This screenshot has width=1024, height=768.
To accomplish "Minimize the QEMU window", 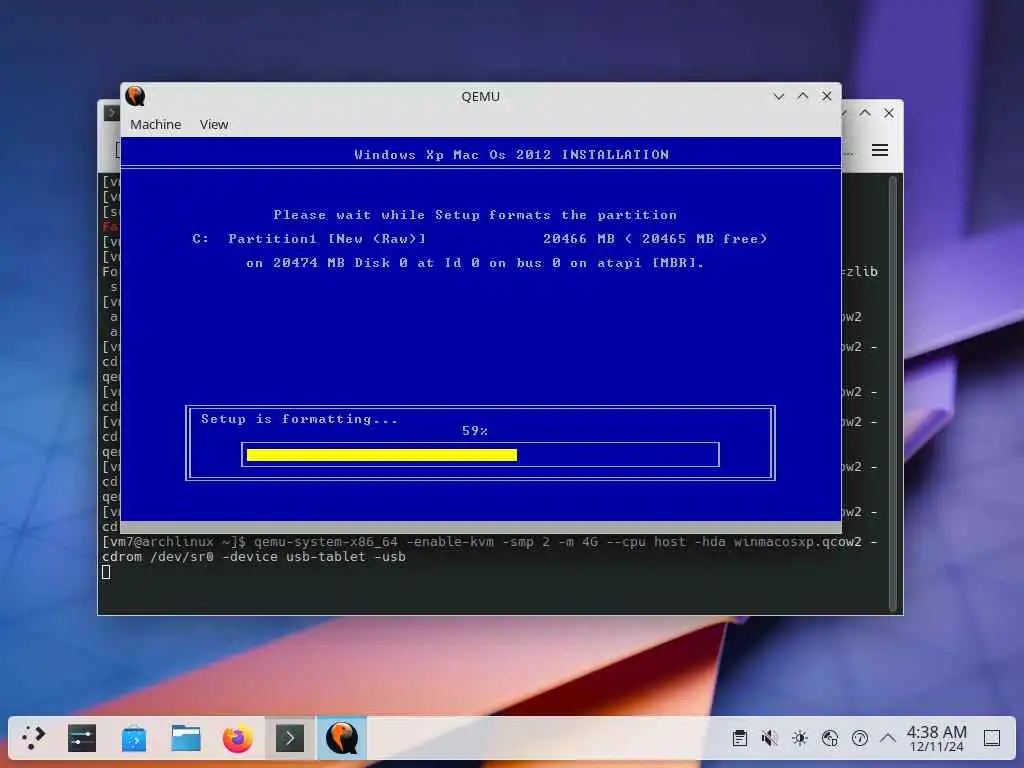I will point(778,96).
